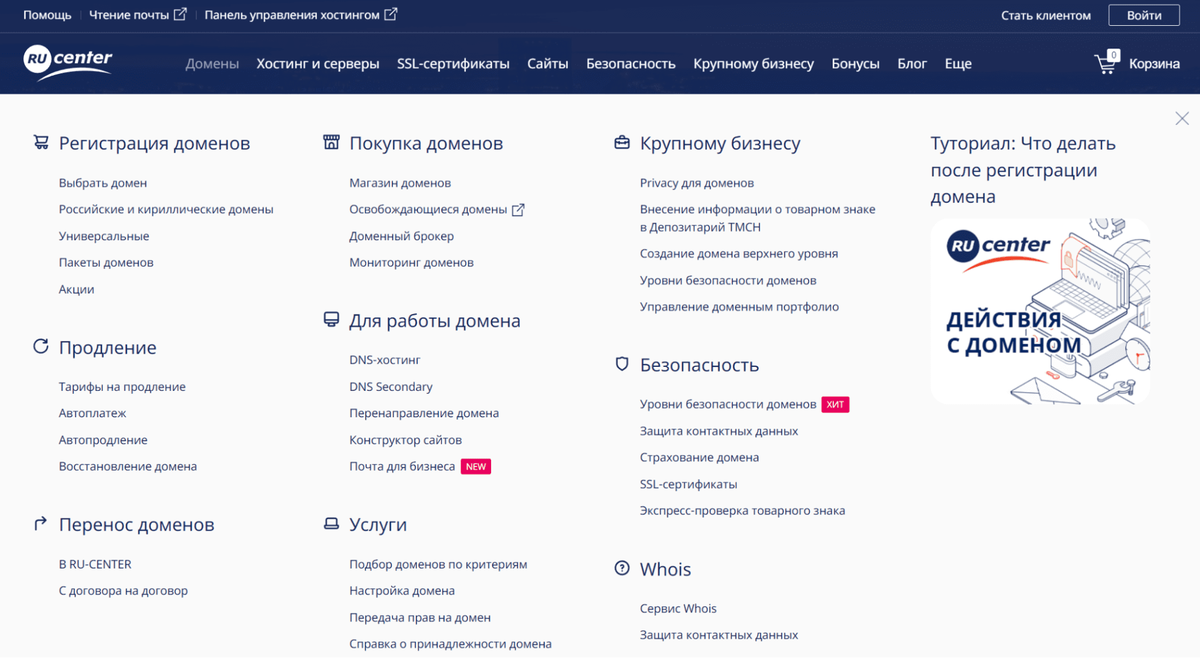Open Чтение почты link
The width and height of the screenshot is (1200, 658).
click(x=130, y=15)
